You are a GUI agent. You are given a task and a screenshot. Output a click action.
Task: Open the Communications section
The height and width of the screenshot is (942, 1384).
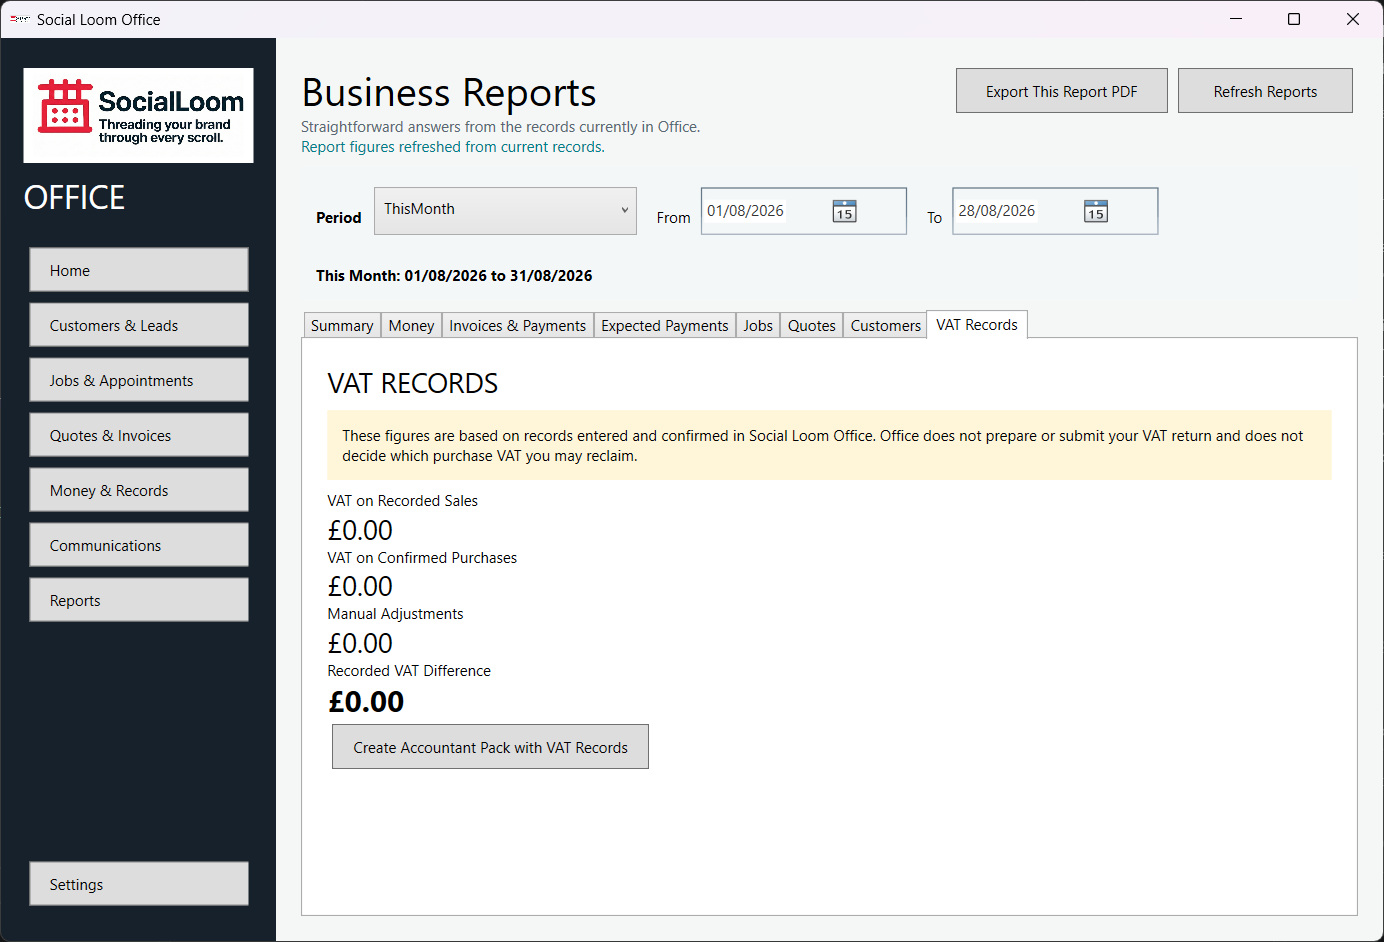[x=139, y=545]
